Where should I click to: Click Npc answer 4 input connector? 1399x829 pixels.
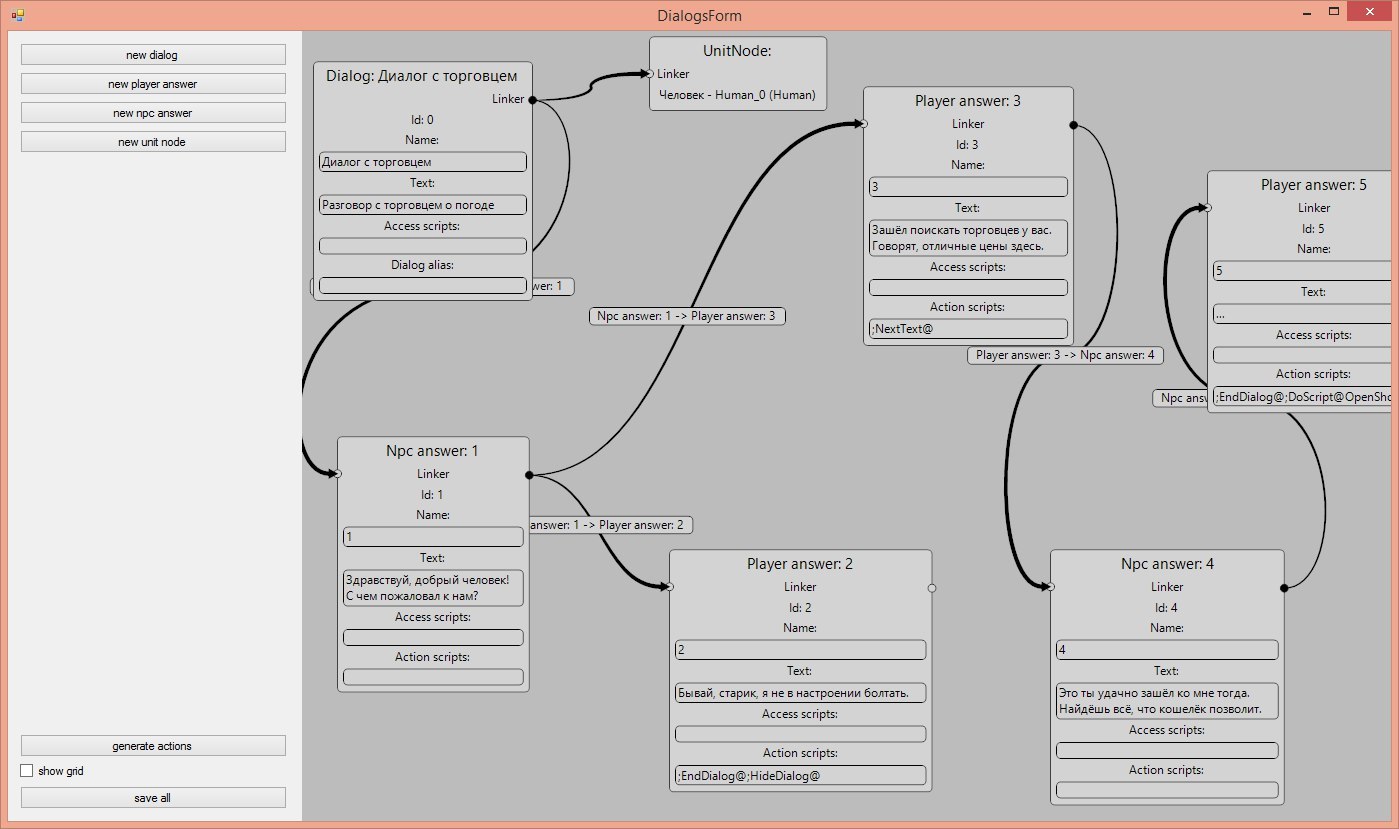coord(1051,587)
